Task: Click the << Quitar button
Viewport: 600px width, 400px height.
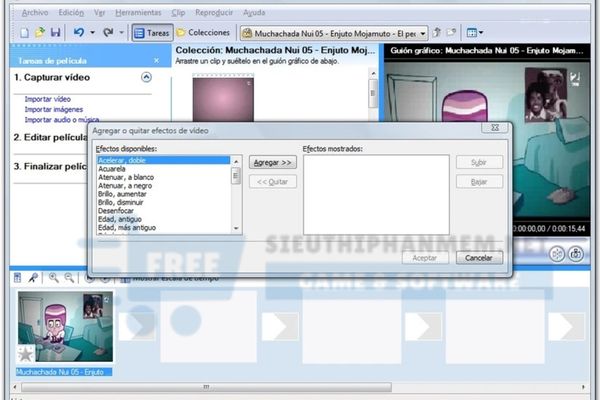Action: (x=273, y=182)
